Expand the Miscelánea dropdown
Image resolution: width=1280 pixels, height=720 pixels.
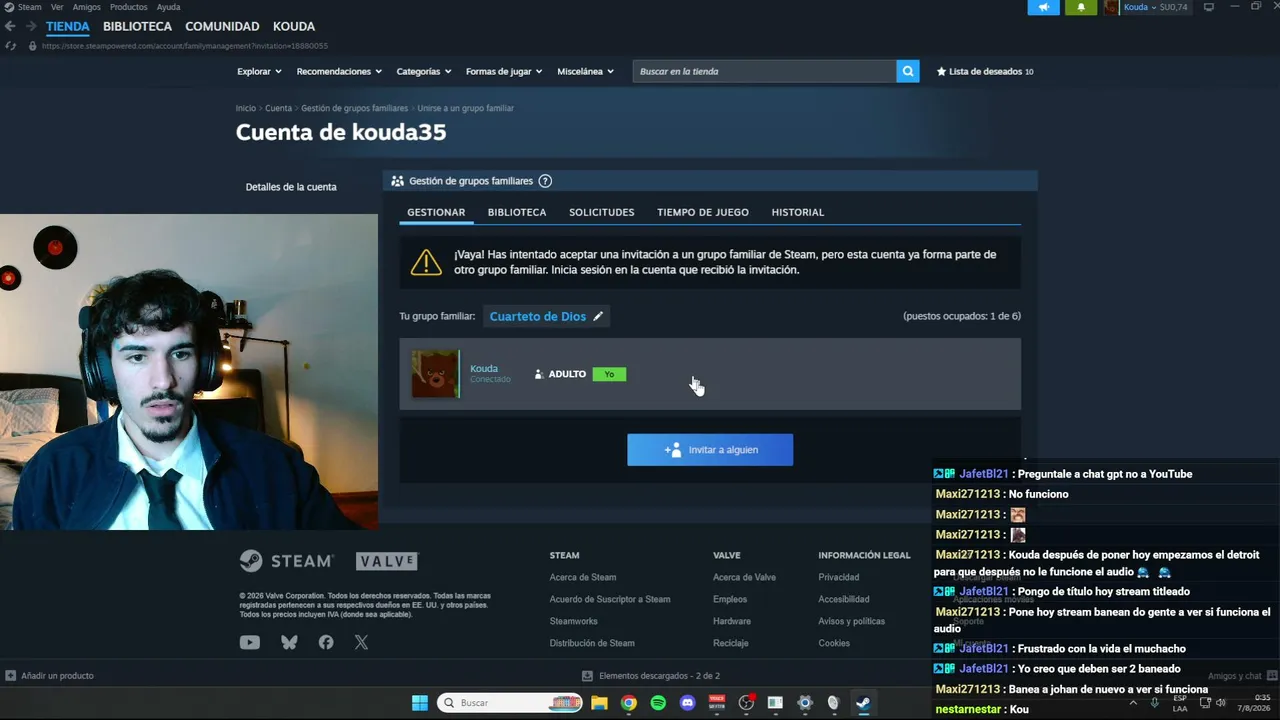click(585, 71)
